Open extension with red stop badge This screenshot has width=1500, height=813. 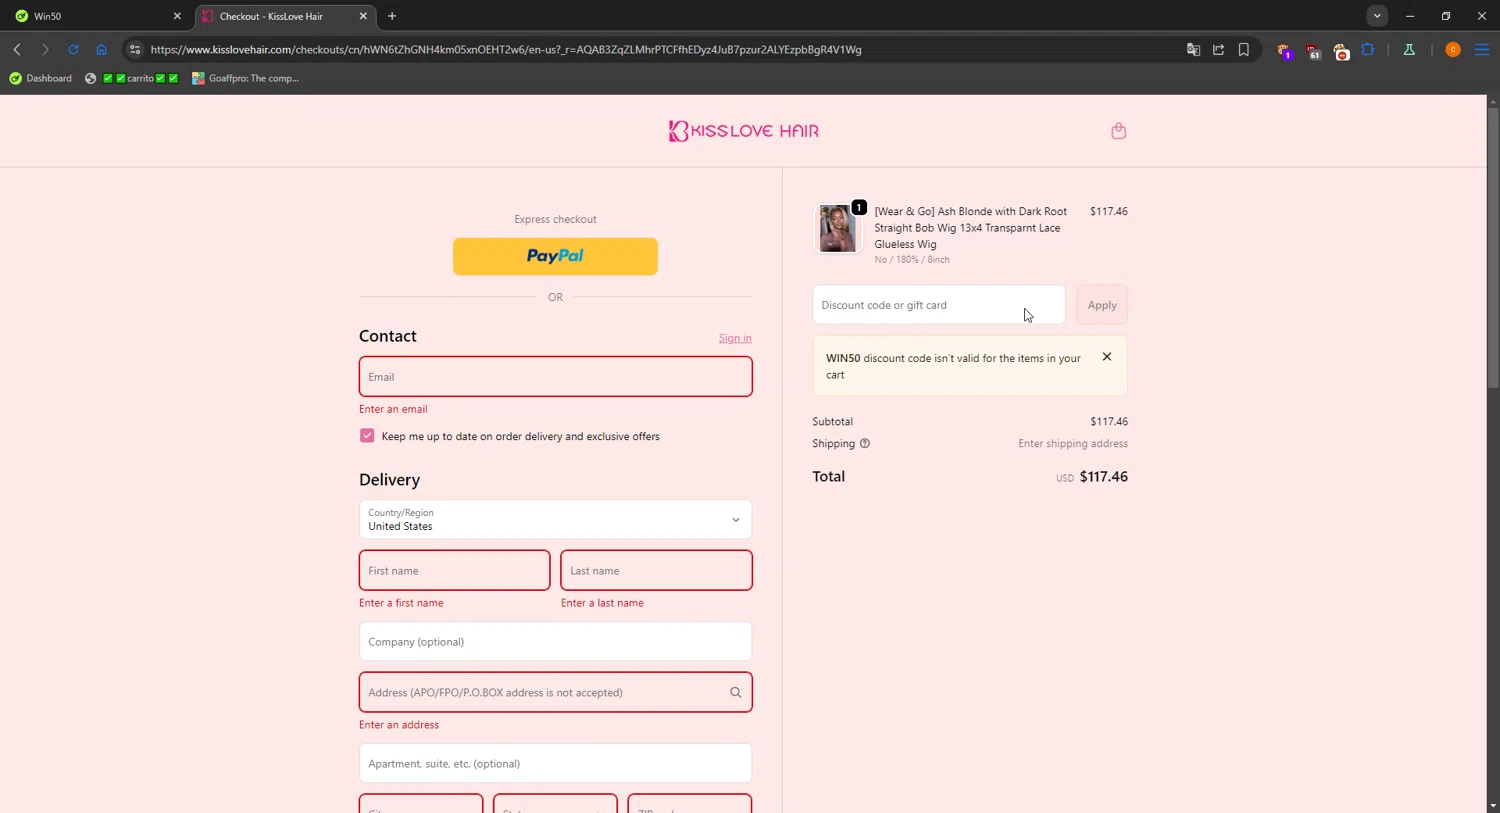click(1341, 50)
